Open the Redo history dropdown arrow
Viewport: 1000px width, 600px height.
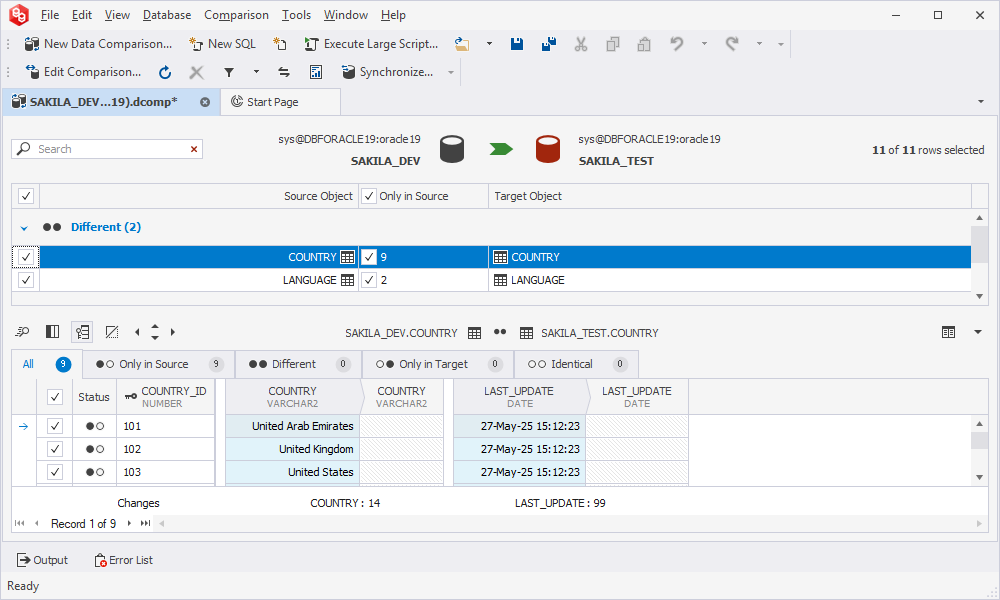[x=759, y=44]
